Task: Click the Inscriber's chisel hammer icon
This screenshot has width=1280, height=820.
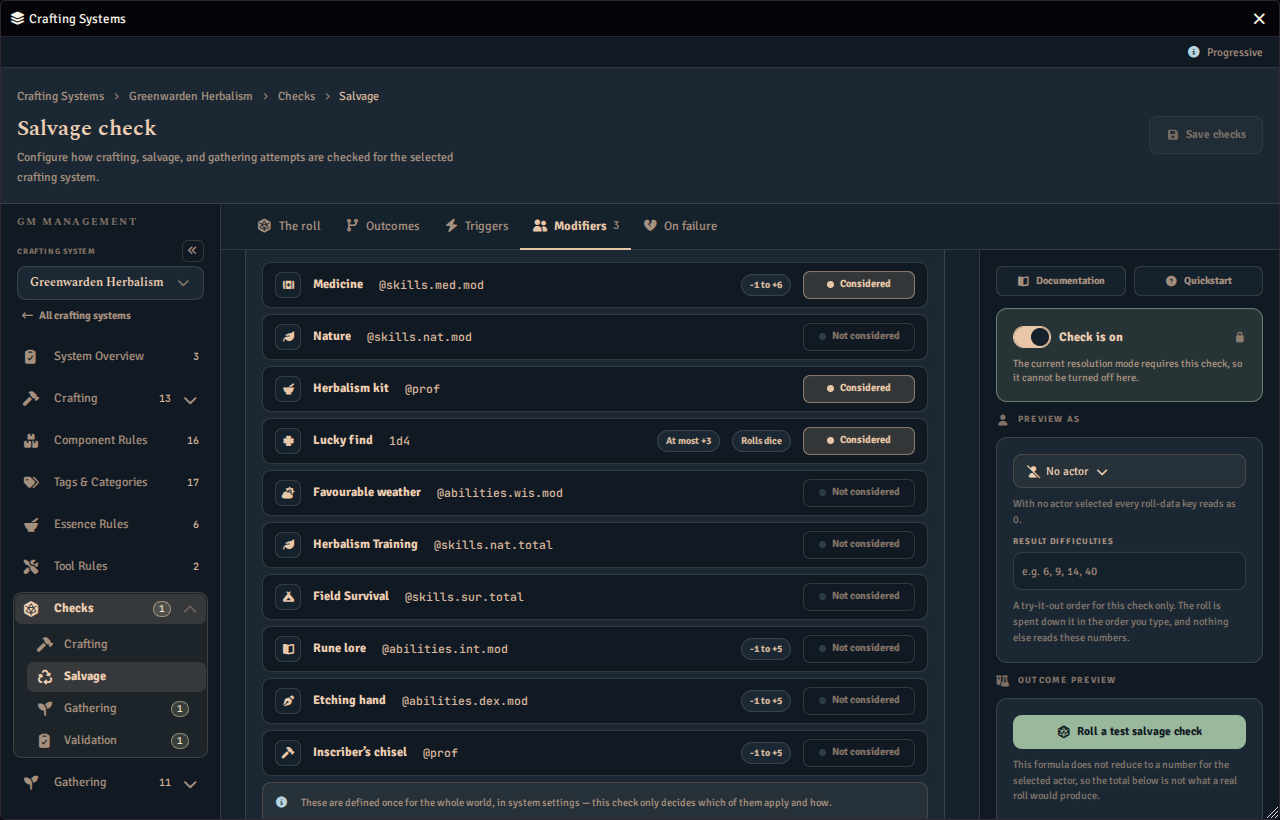Action: pyautogui.click(x=288, y=753)
